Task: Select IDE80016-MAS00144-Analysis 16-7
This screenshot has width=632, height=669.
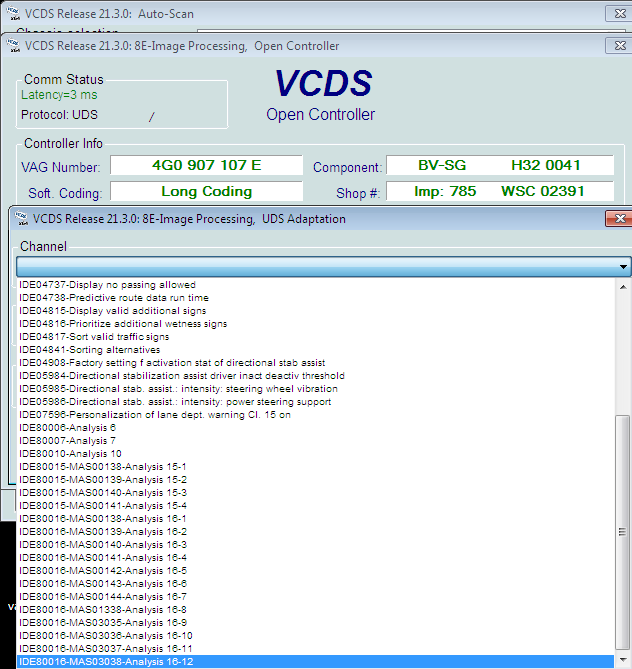Action: click(x=315, y=597)
